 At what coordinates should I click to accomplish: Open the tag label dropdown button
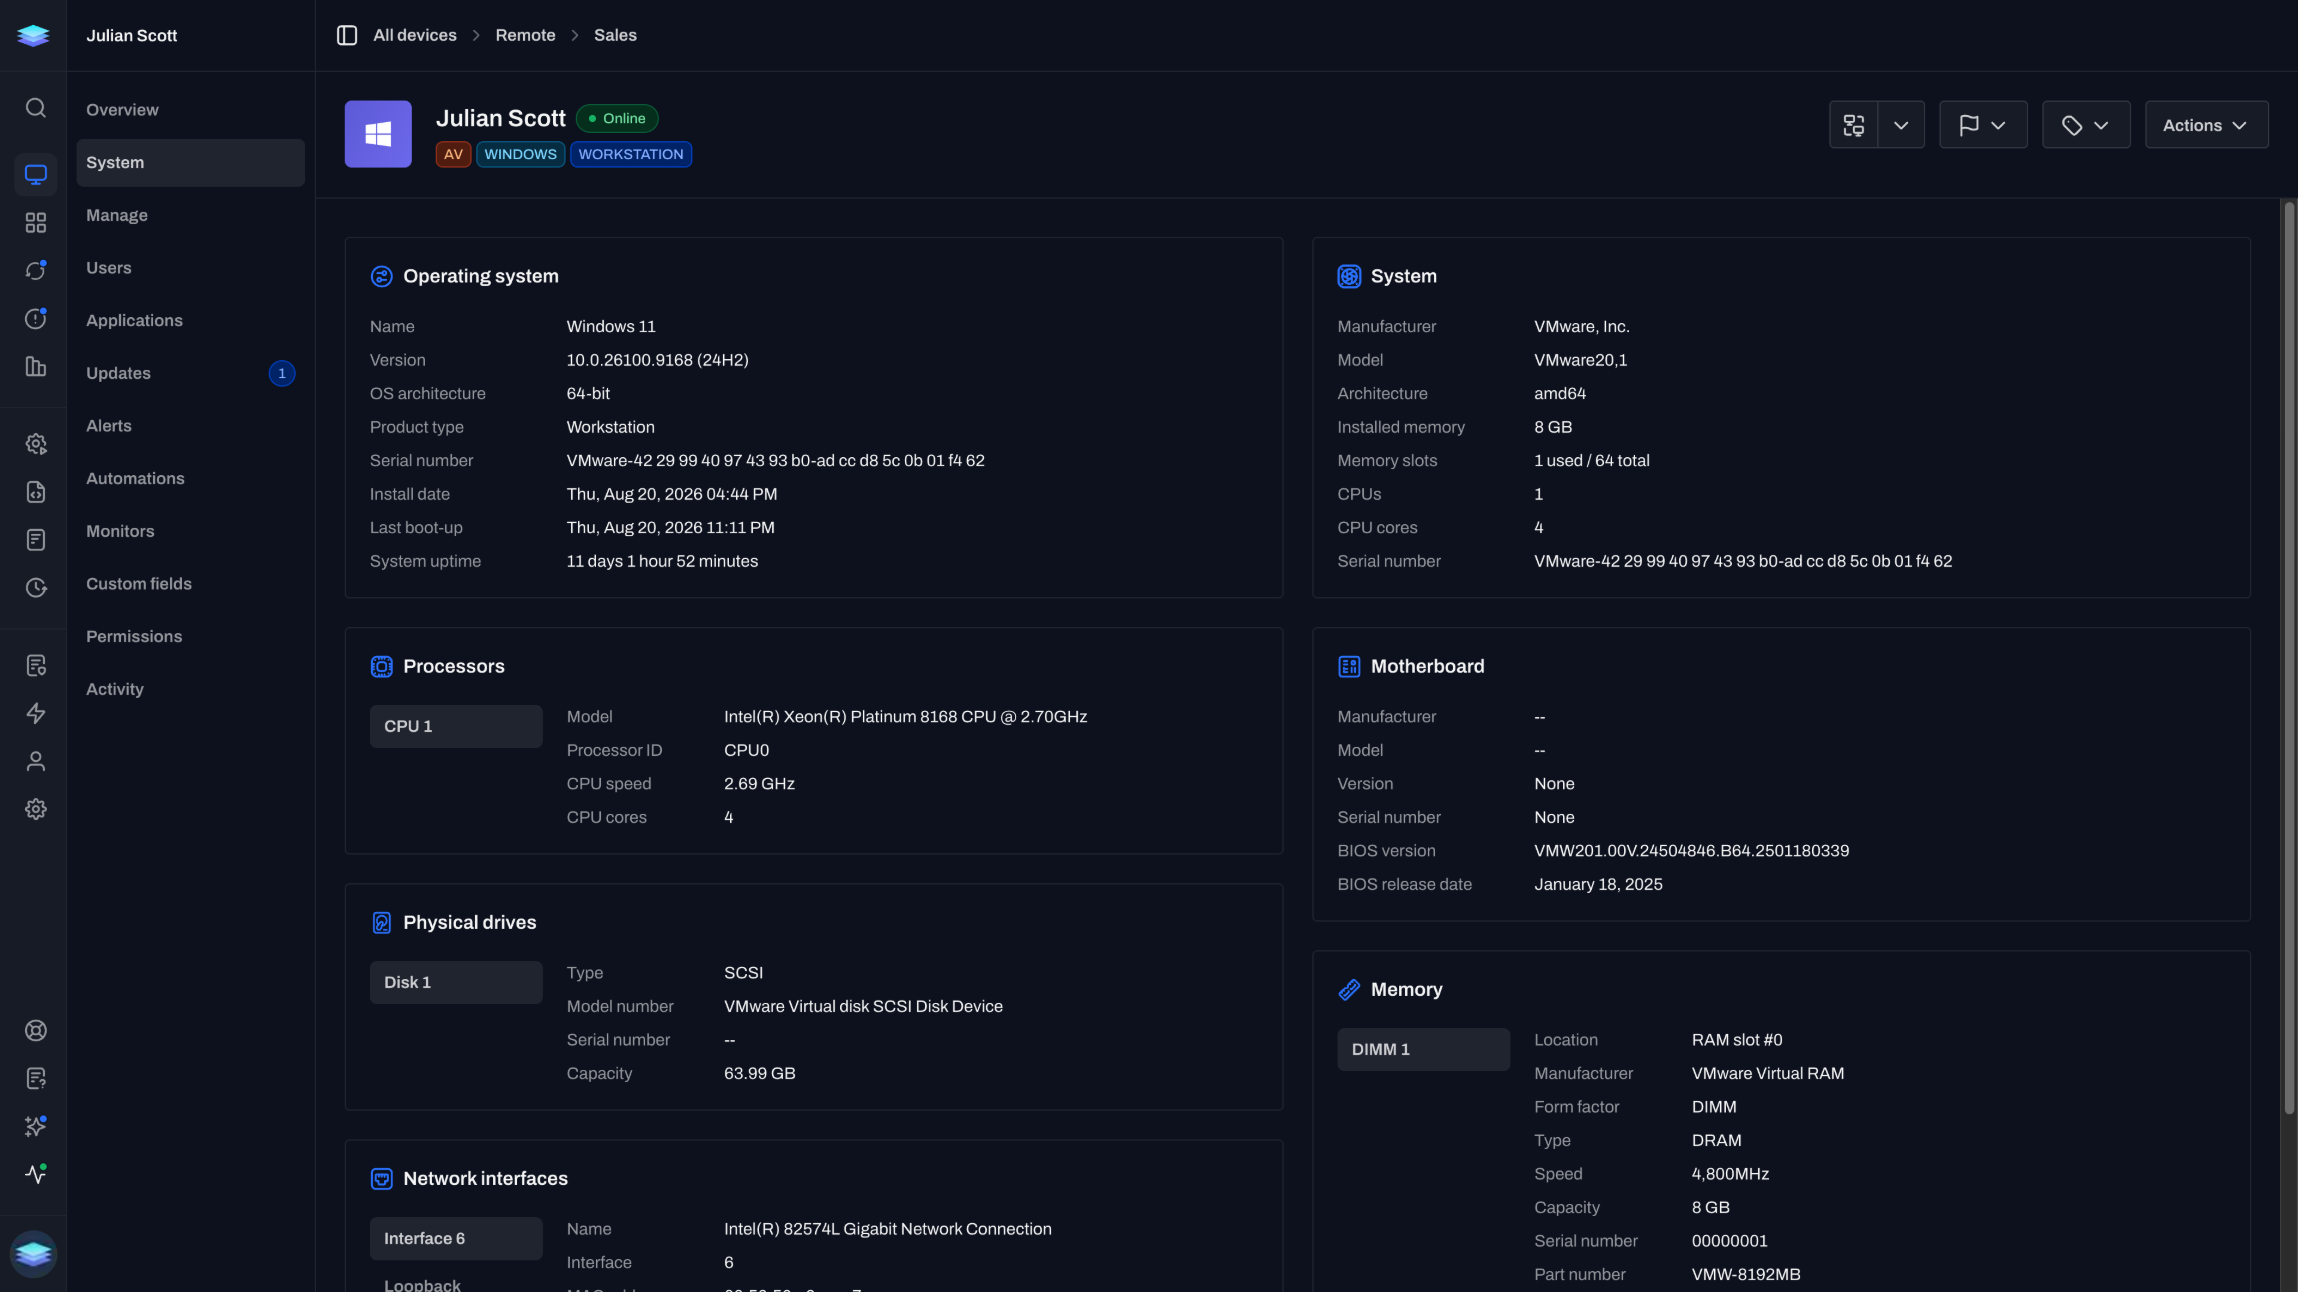click(x=2086, y=125)
